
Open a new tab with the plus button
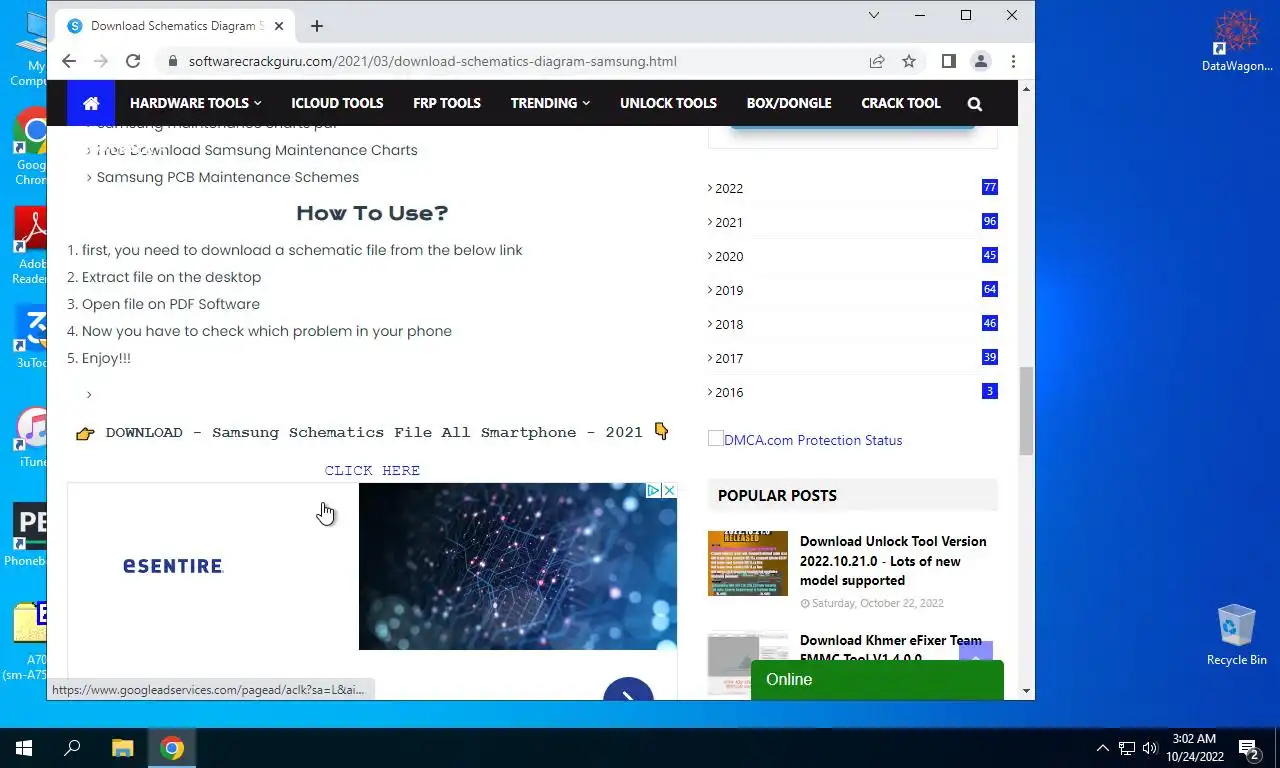[x=317, y=26]
